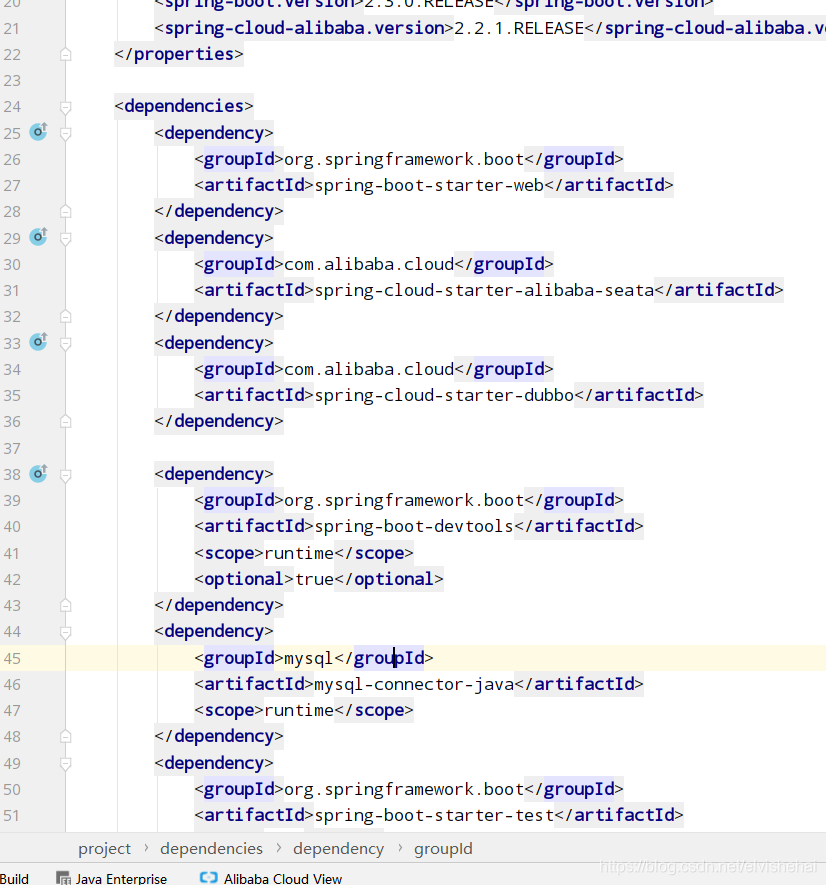Click 'spring-cloud-starter-alibaba-seata' artifact text
The height and width of the screenshot is (885, 826).
click(x=484, y=290)
